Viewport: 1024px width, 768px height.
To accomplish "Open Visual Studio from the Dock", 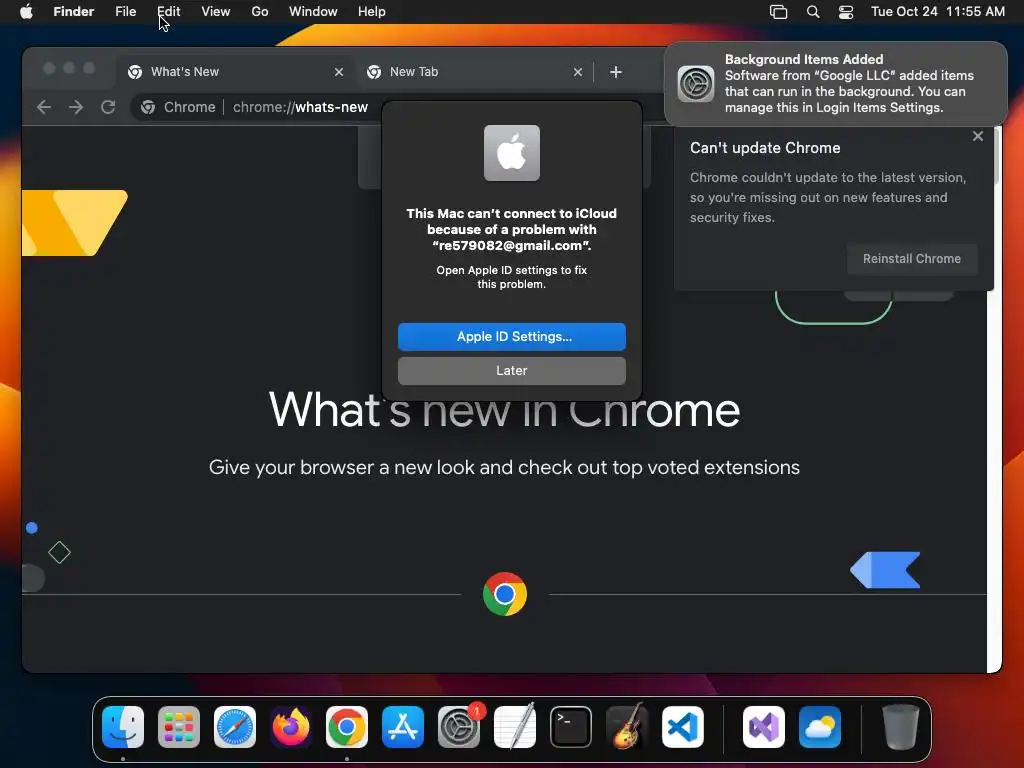I will tap(764, 727).
